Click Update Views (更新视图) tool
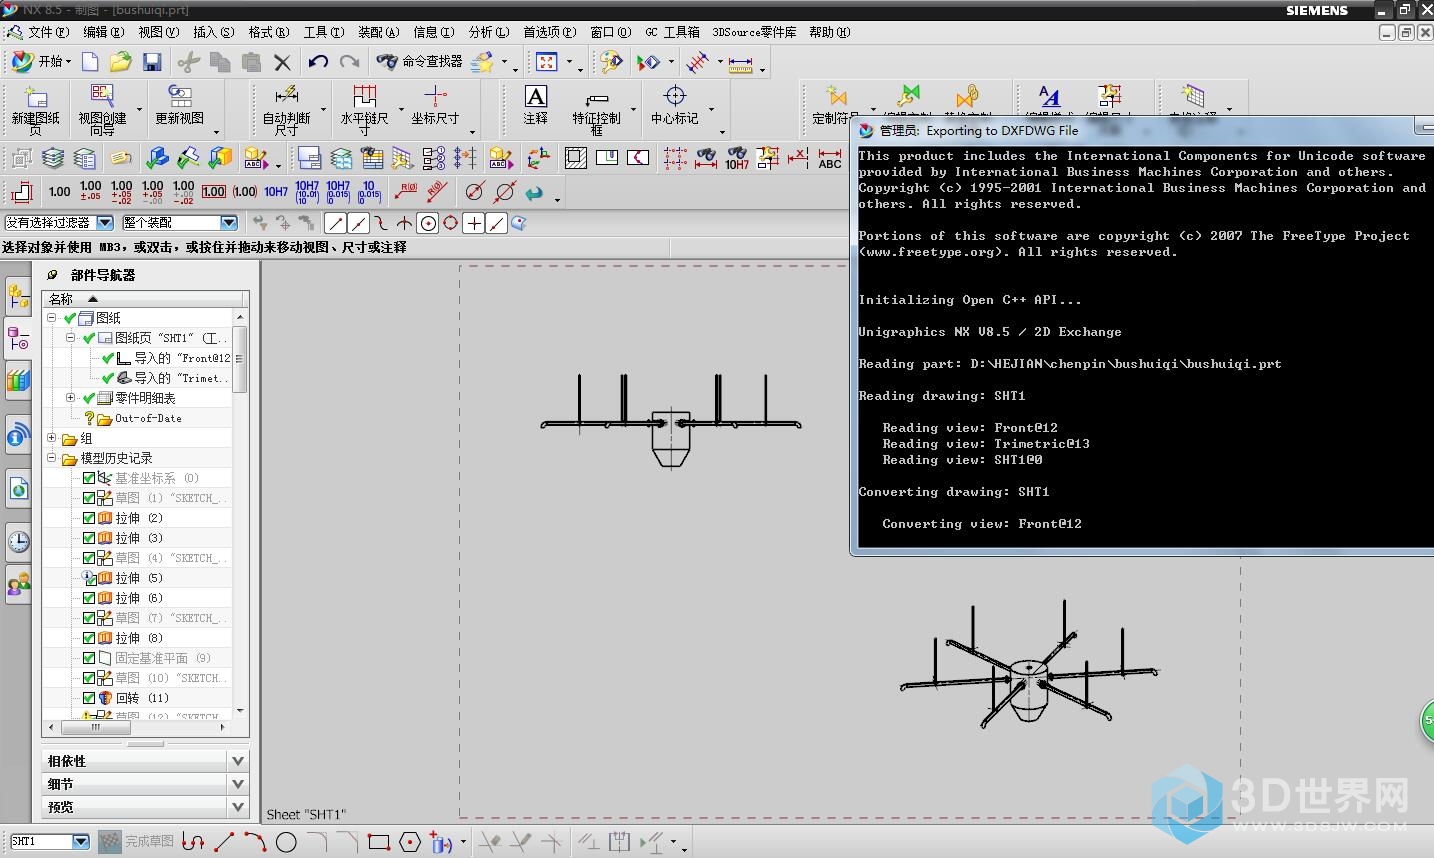This screenshot has height=858, width=1434. pos(180,105)
